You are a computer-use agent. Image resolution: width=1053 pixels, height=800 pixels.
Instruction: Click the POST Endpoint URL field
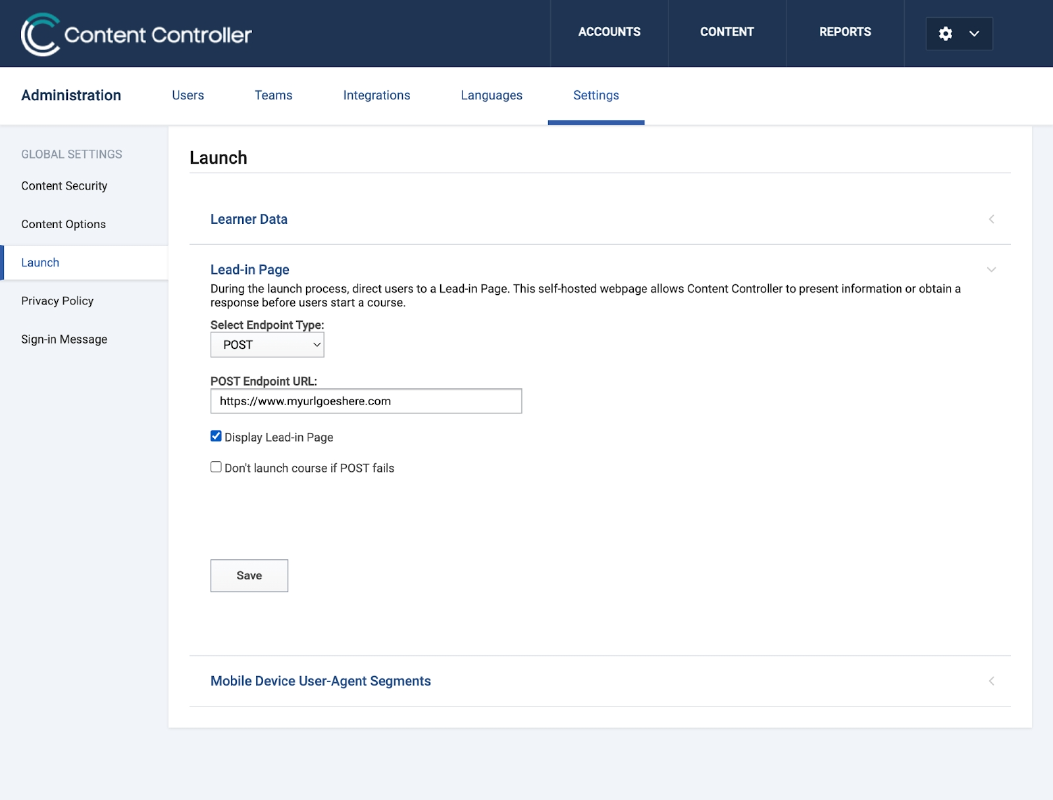(366, 401)
